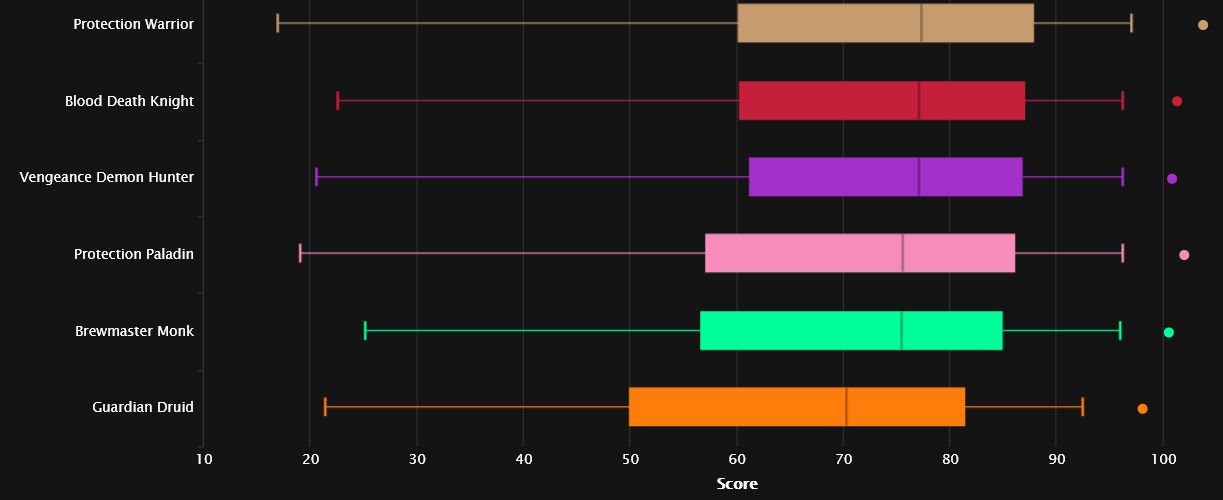This screenshot has width=1223, height=500.
Task: Select the orange Guardian Druid box
Action: (796, 407)
